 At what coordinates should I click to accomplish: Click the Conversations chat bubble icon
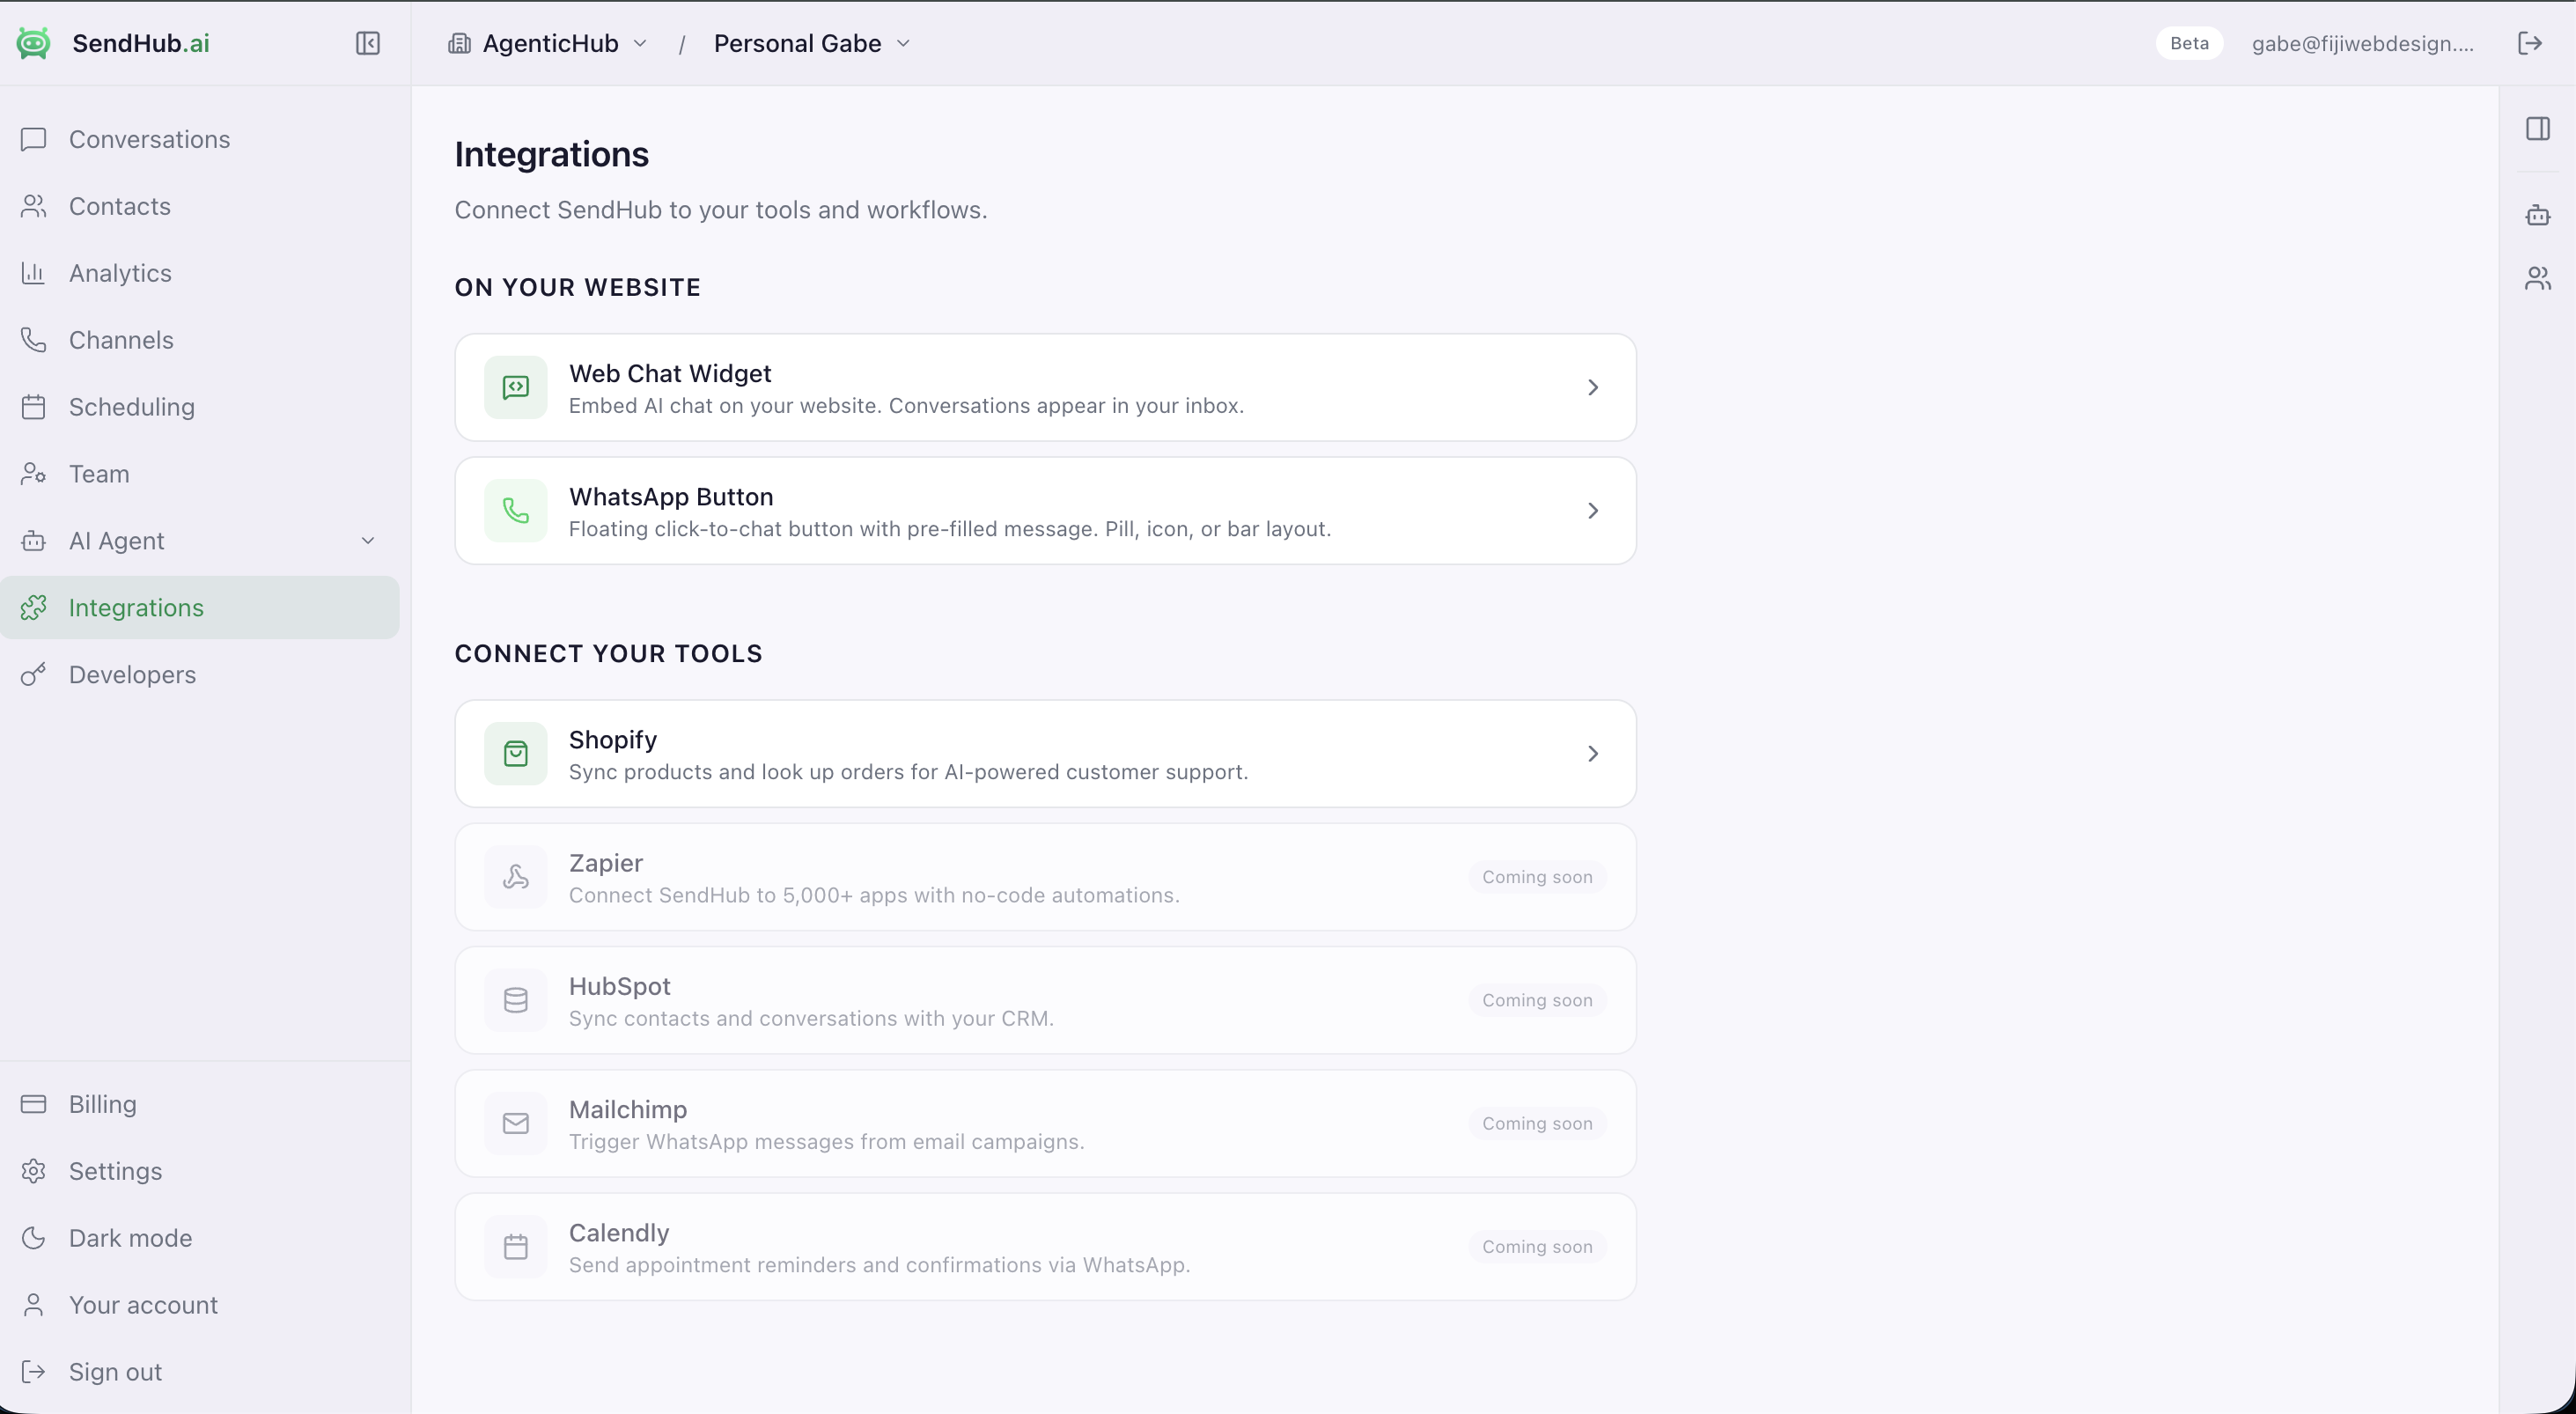click(33, 139)
